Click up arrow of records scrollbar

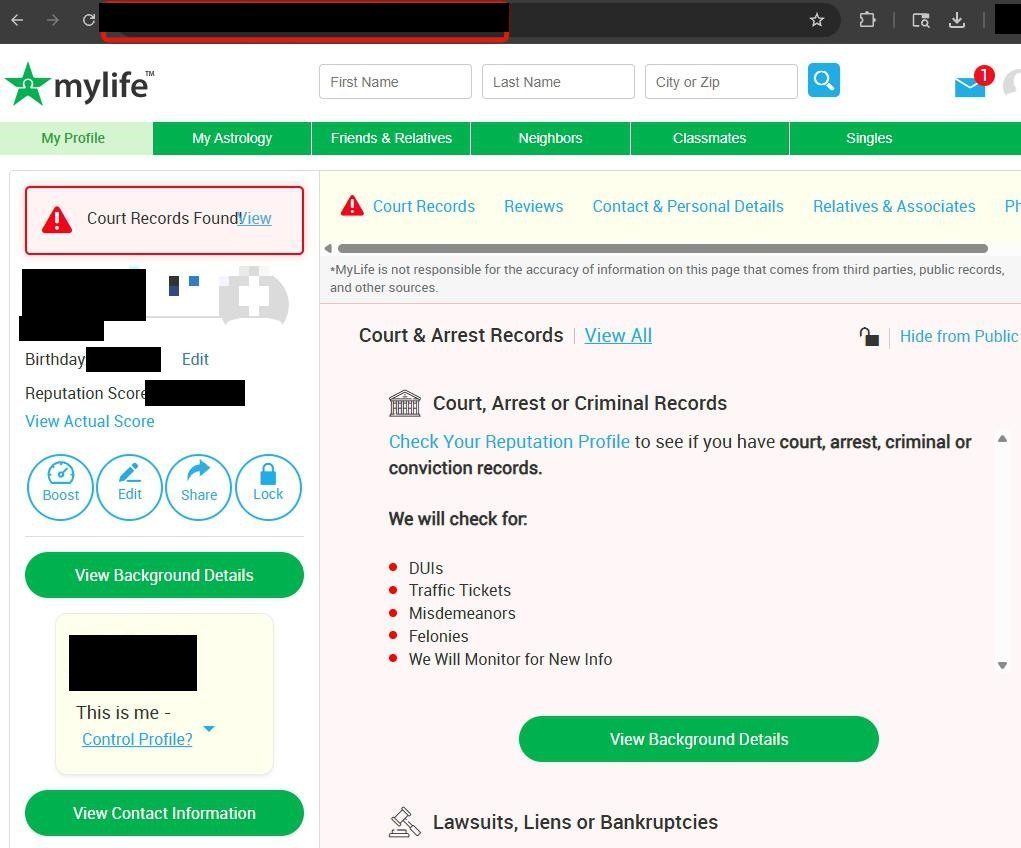[x=1003, y=439]
